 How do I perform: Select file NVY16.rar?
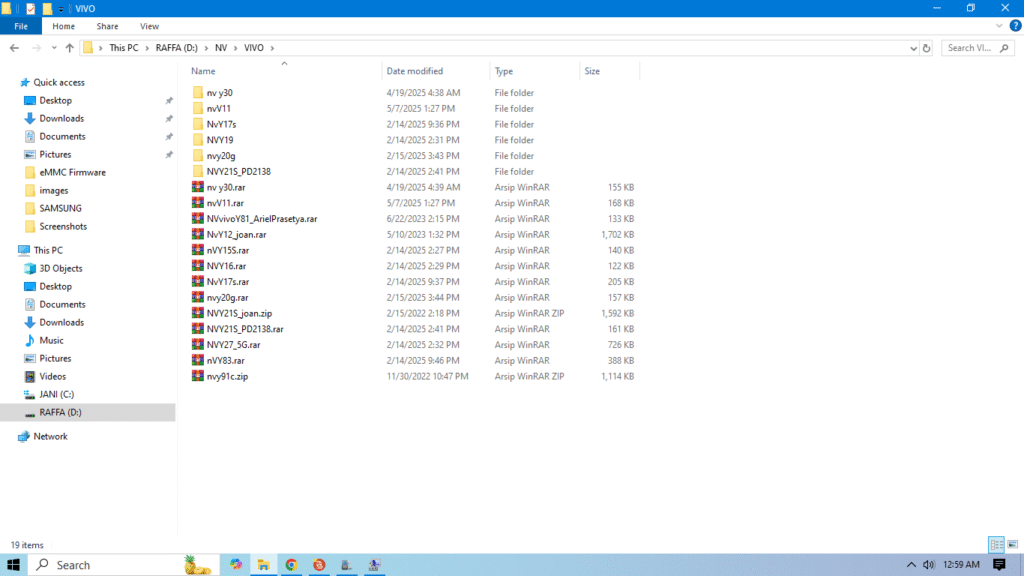tap(226, 266)
